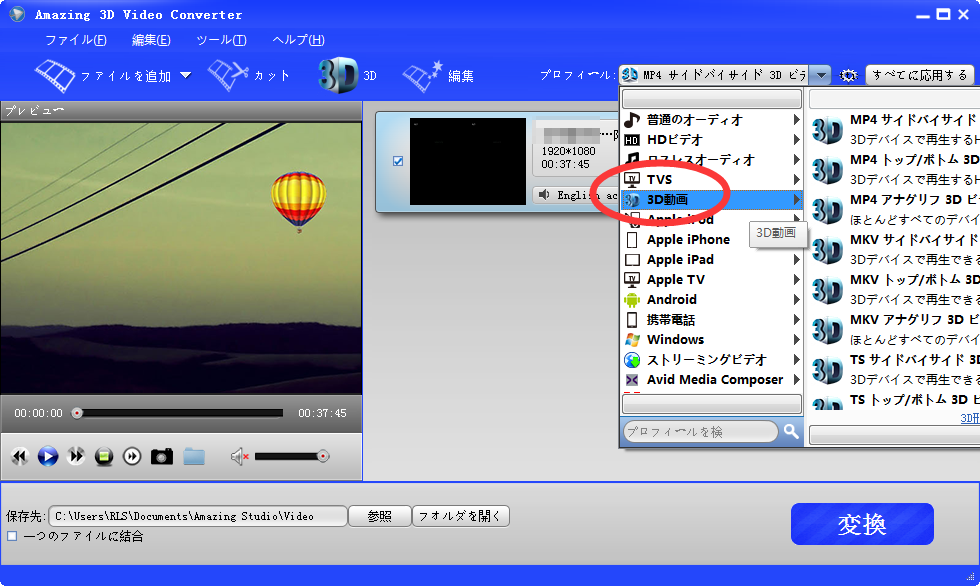Open the ツール(T) menu
This screenshot has width=980, height=586.
(x=220, y=40)
